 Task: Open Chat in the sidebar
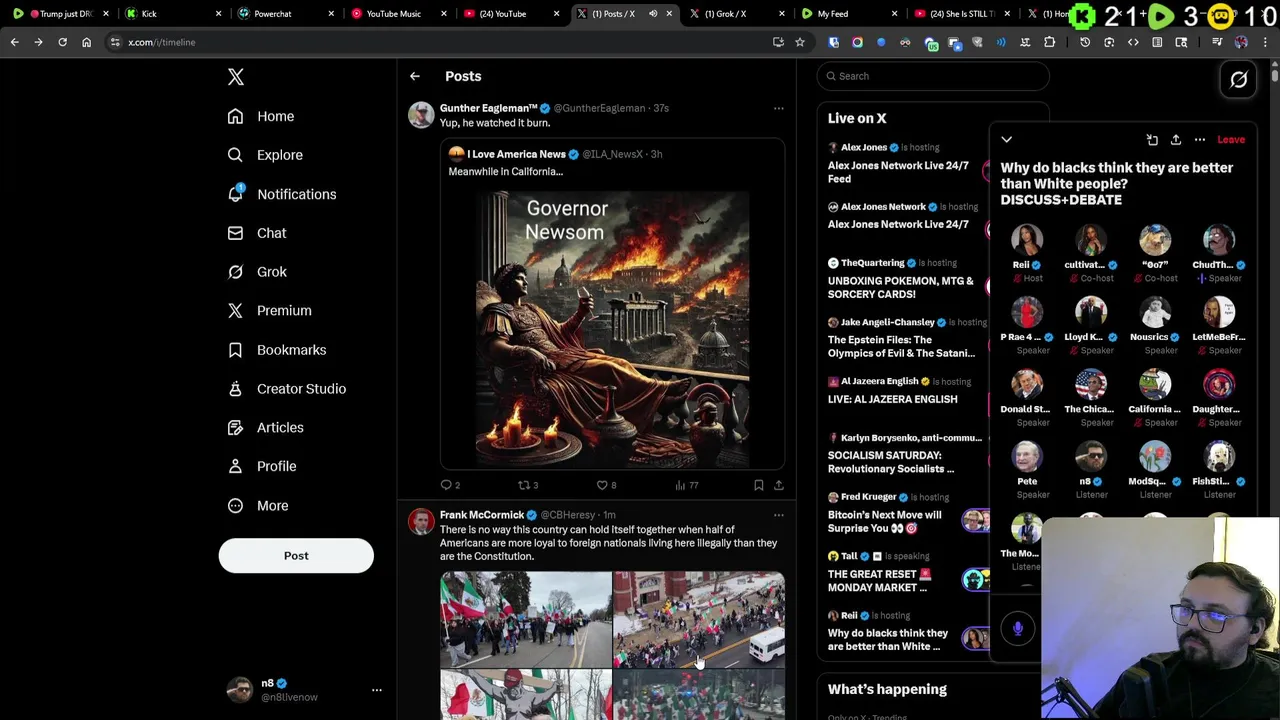pyautogui.click(x=257, y=233)
